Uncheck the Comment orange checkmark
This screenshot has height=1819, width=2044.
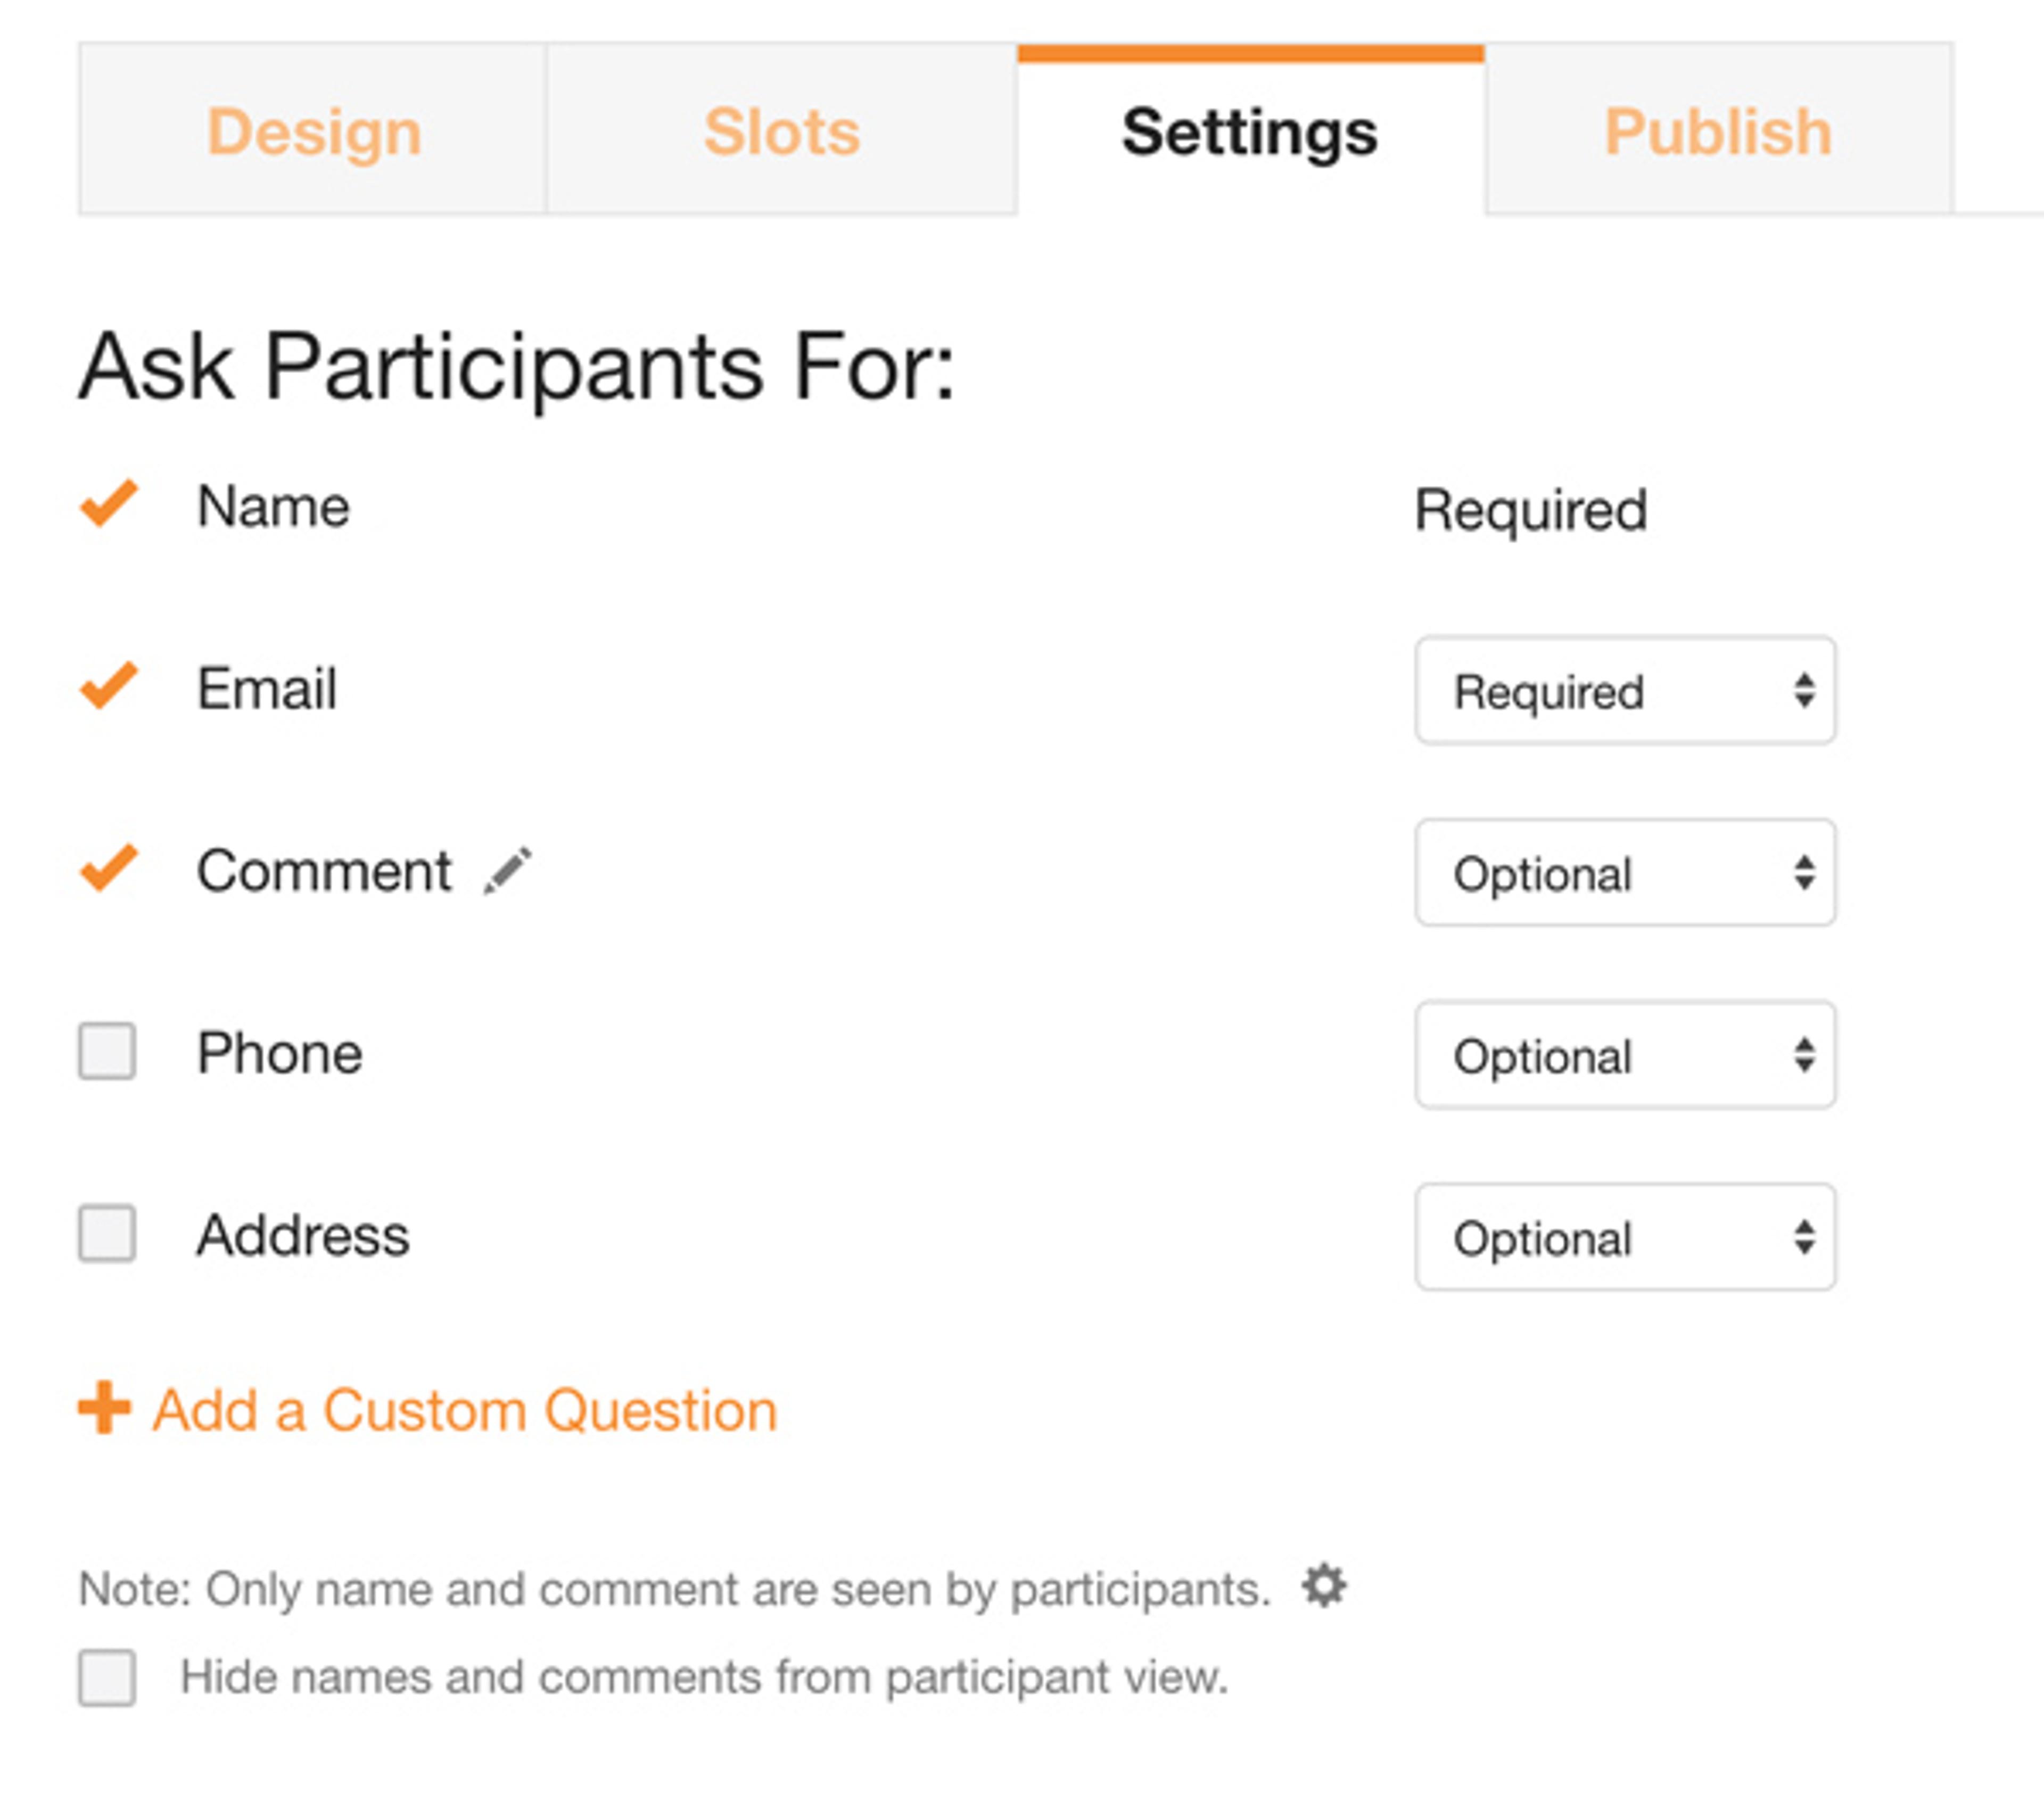pyautogui.click(x=109, y=868)
